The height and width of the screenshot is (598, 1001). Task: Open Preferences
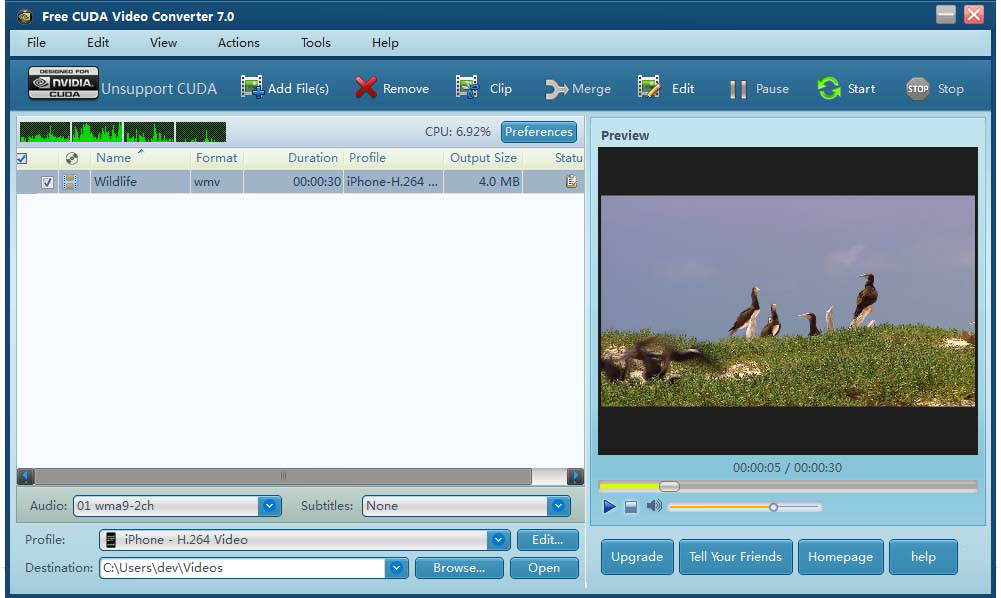[x=539, y=132]
